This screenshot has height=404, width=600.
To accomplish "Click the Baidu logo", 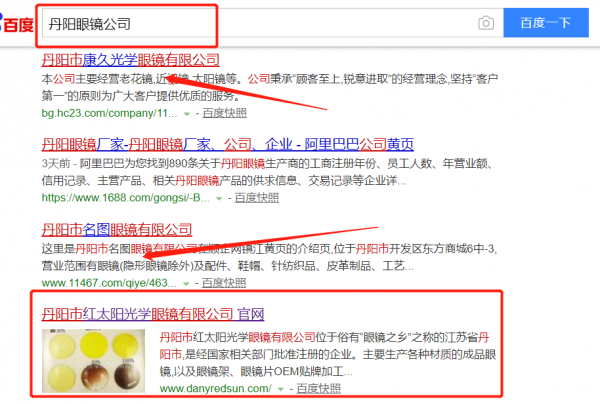I will coord(16,24).
